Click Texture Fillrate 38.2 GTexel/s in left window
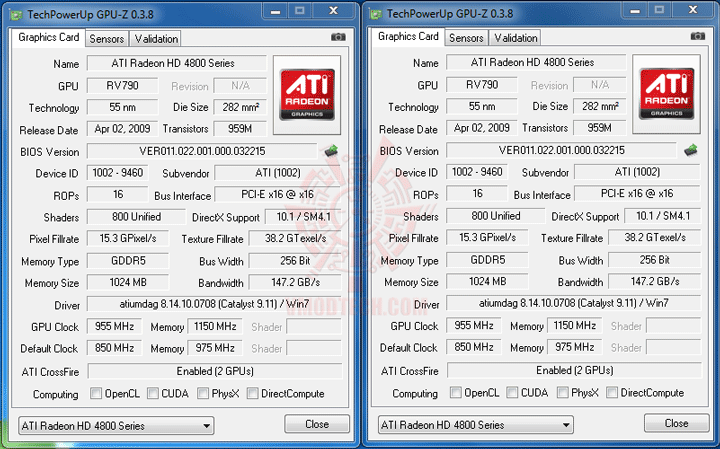720x449 pixels. [x=295, y=238]
